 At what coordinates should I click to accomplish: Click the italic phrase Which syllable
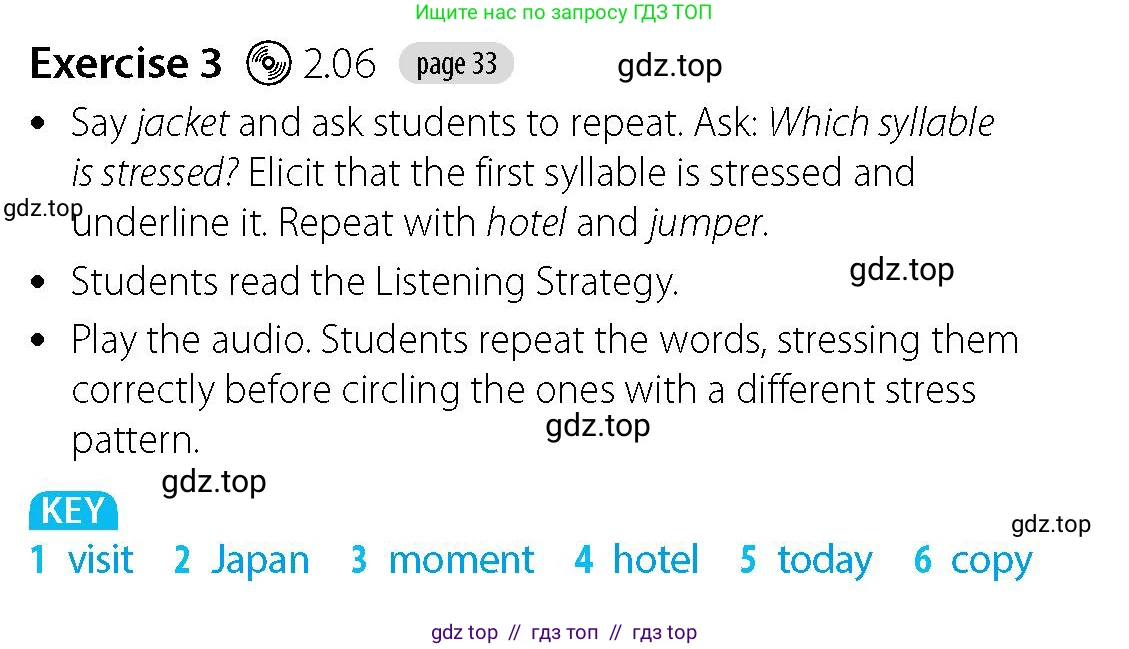pyautogui.click(x=881, y=123)
